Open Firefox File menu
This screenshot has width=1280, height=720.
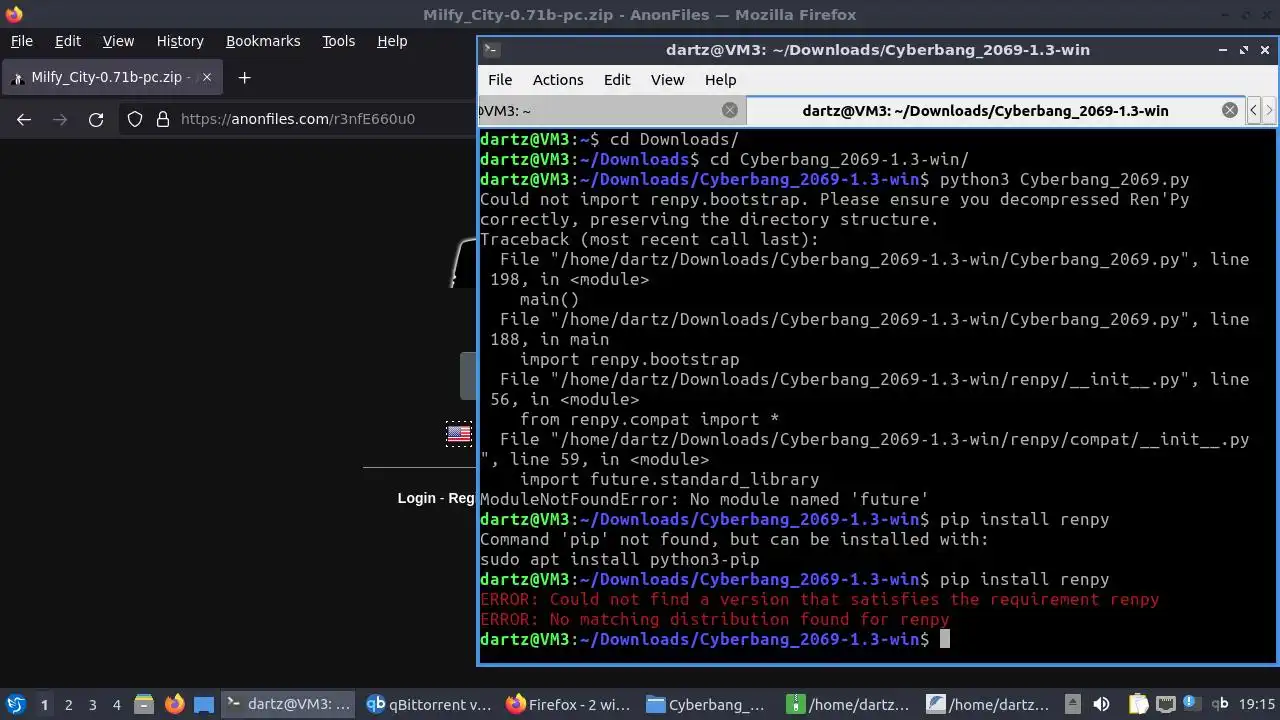(x=22, y=41)
